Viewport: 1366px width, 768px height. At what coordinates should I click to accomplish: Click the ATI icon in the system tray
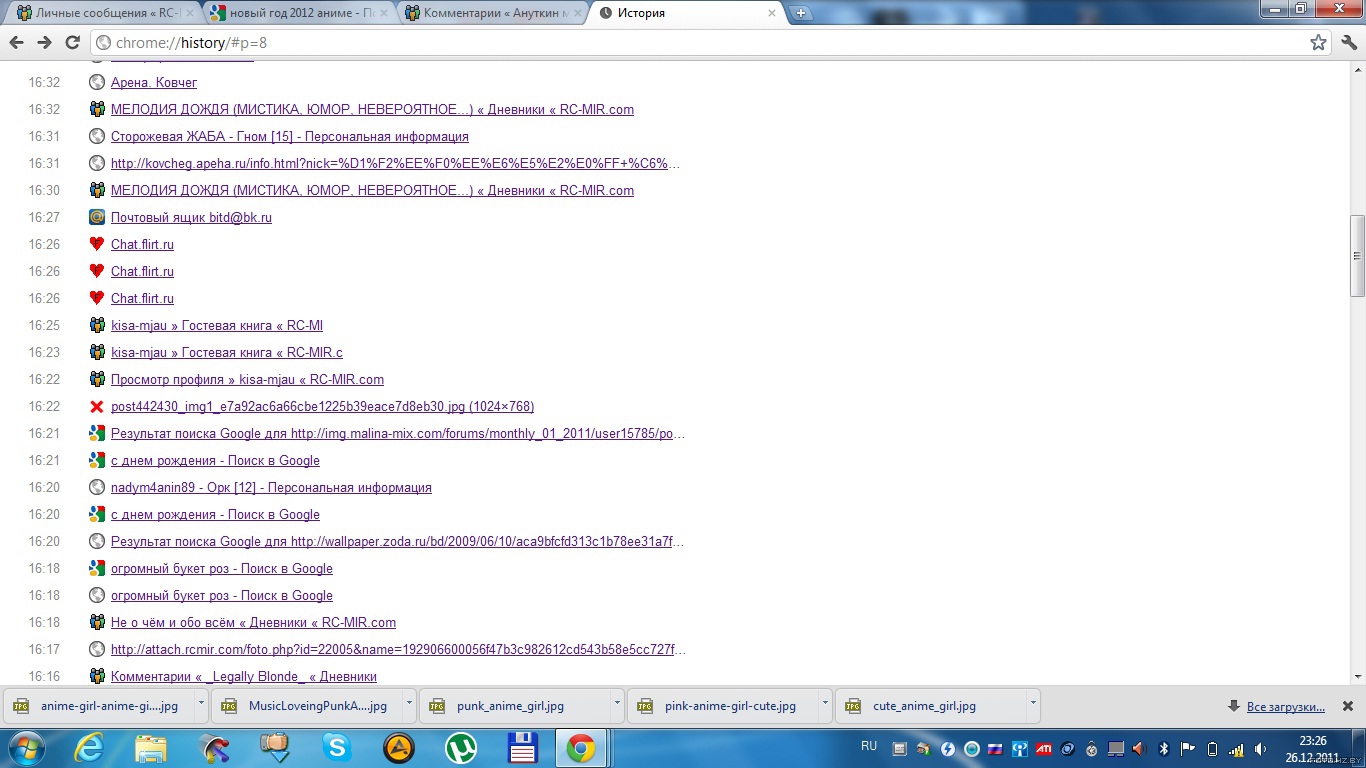tap(1043, 748)
